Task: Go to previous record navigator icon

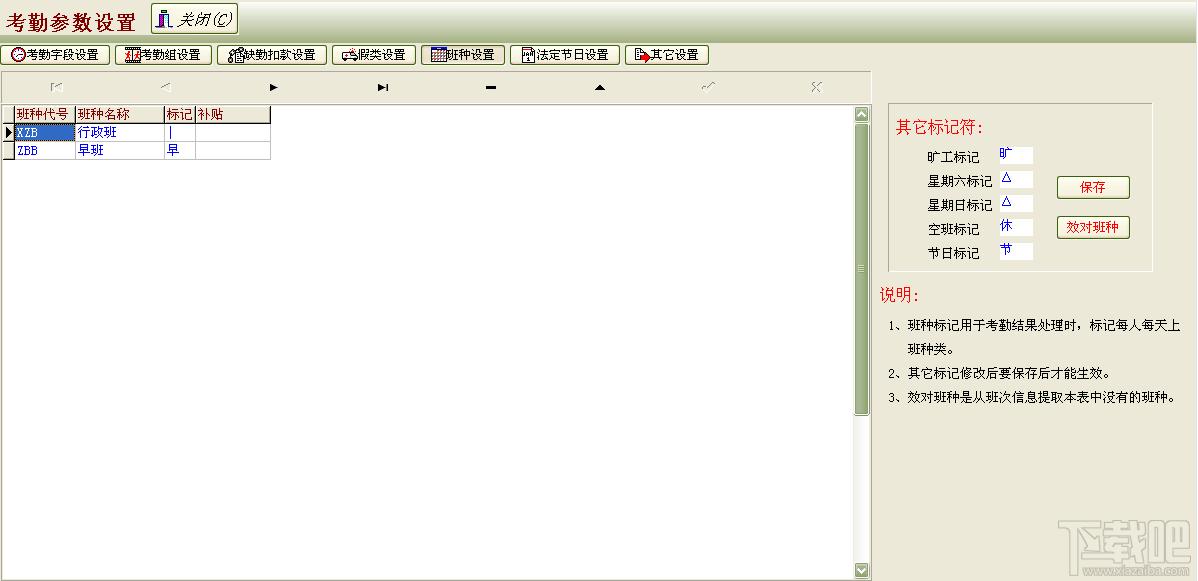Action: tap(166, 87)
